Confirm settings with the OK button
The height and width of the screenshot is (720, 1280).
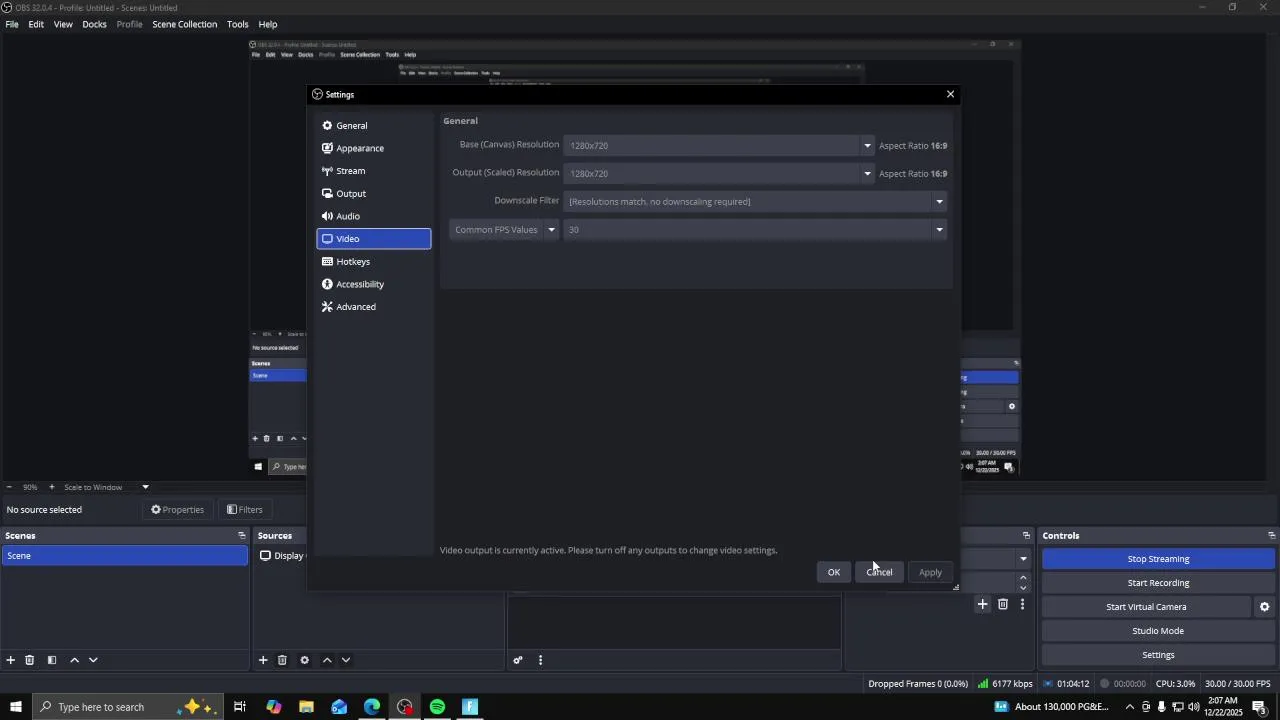tap(834, 572)
